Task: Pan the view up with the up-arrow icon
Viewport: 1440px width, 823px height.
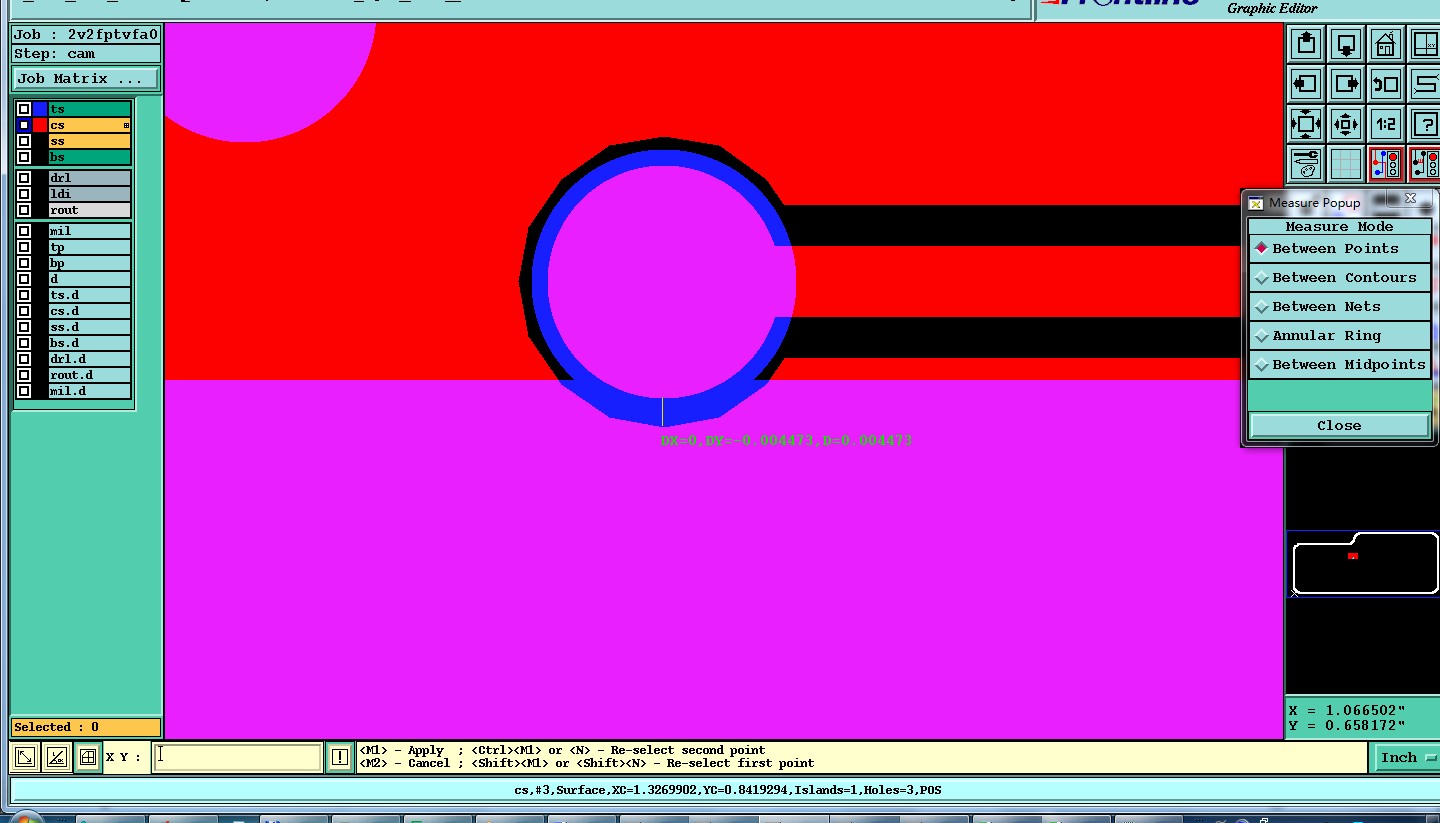Action: pyautogui.click(x=1306, y=44)
